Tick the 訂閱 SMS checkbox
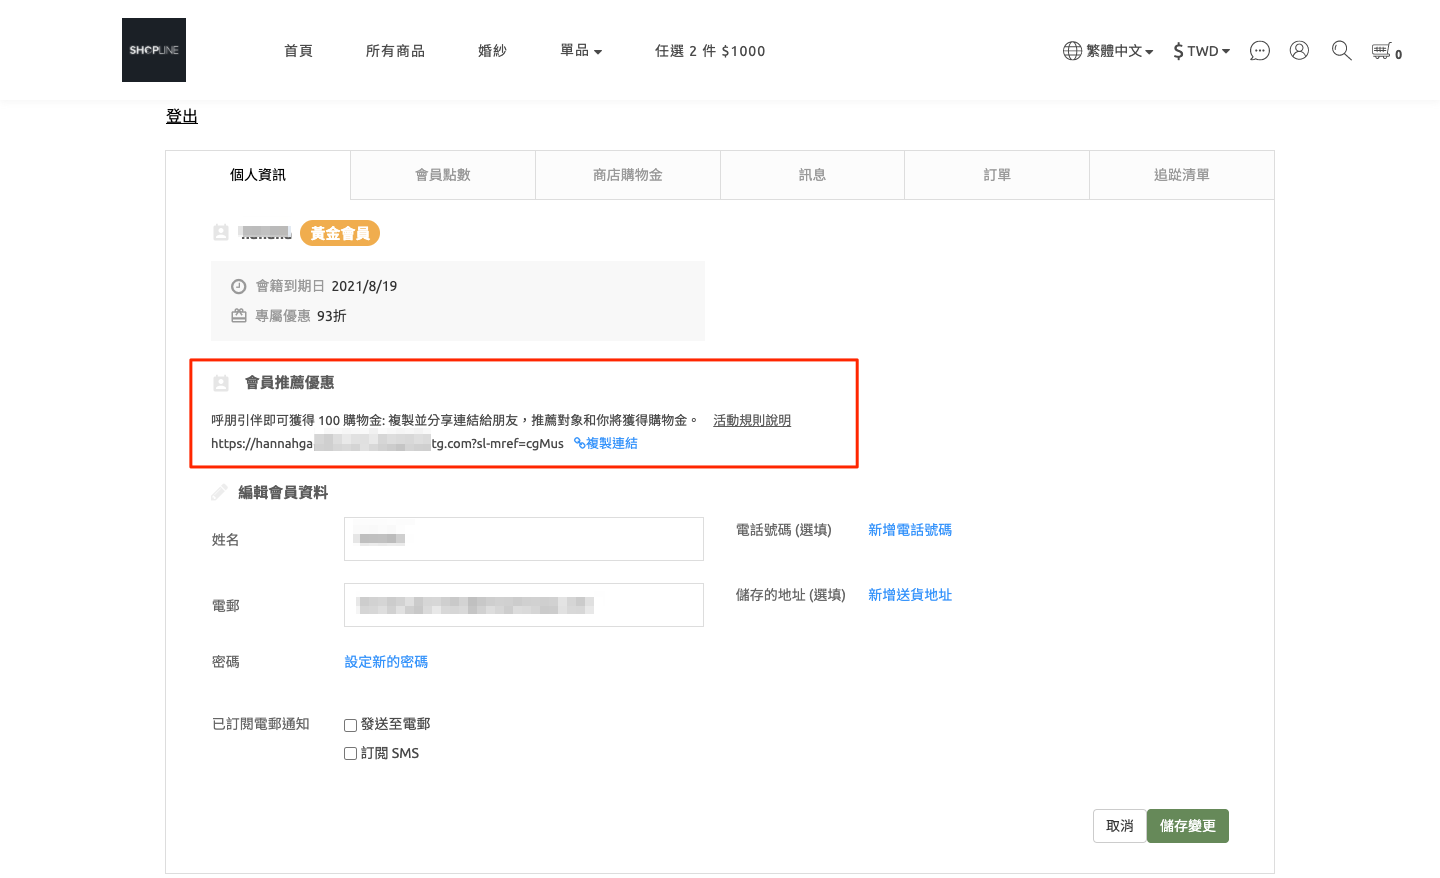 pyautogui.click(x=350, y=754)
